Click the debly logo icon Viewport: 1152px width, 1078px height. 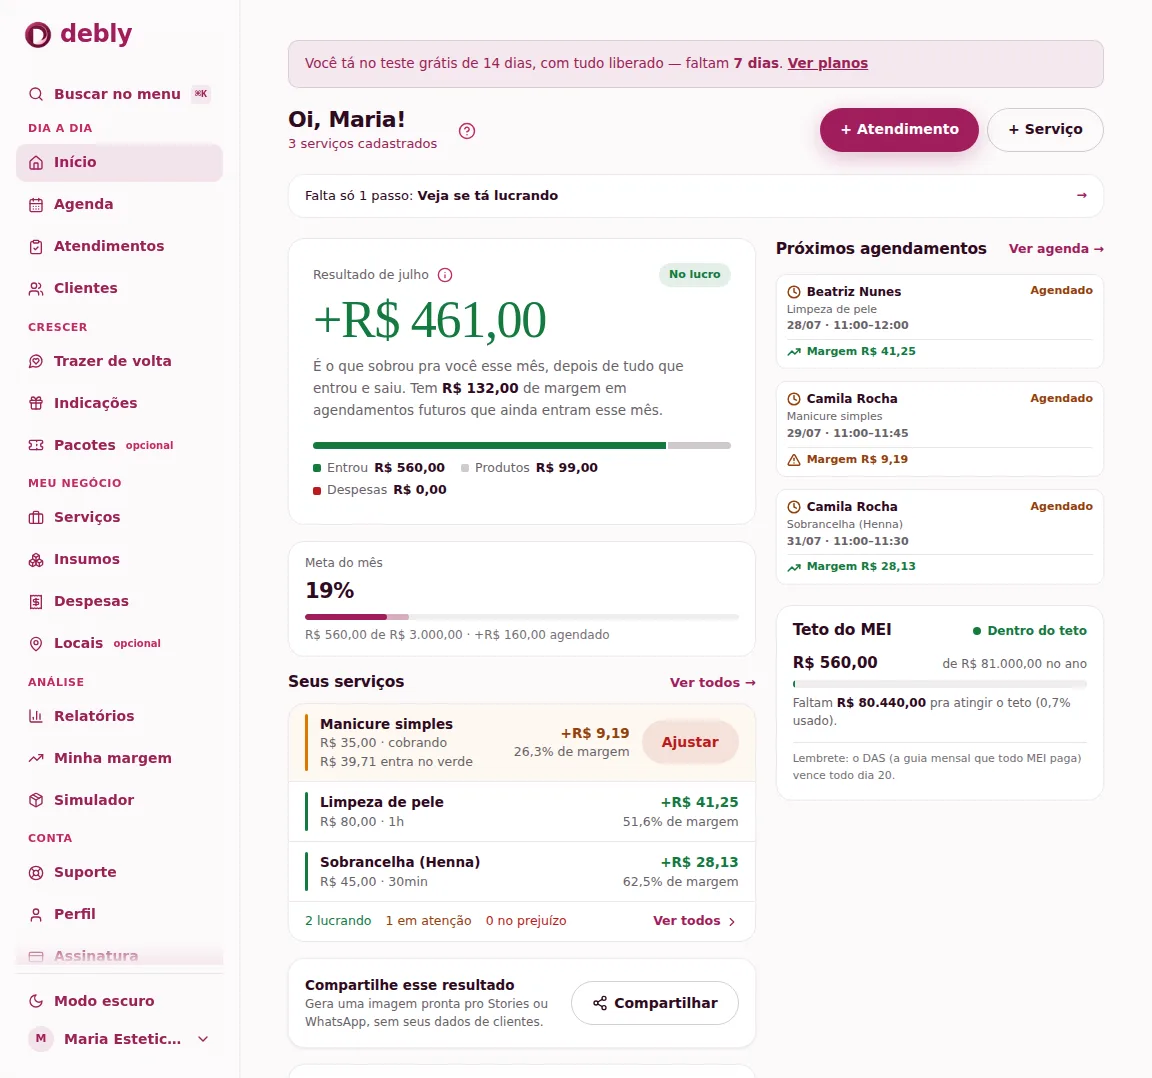(x=37, y=35)
